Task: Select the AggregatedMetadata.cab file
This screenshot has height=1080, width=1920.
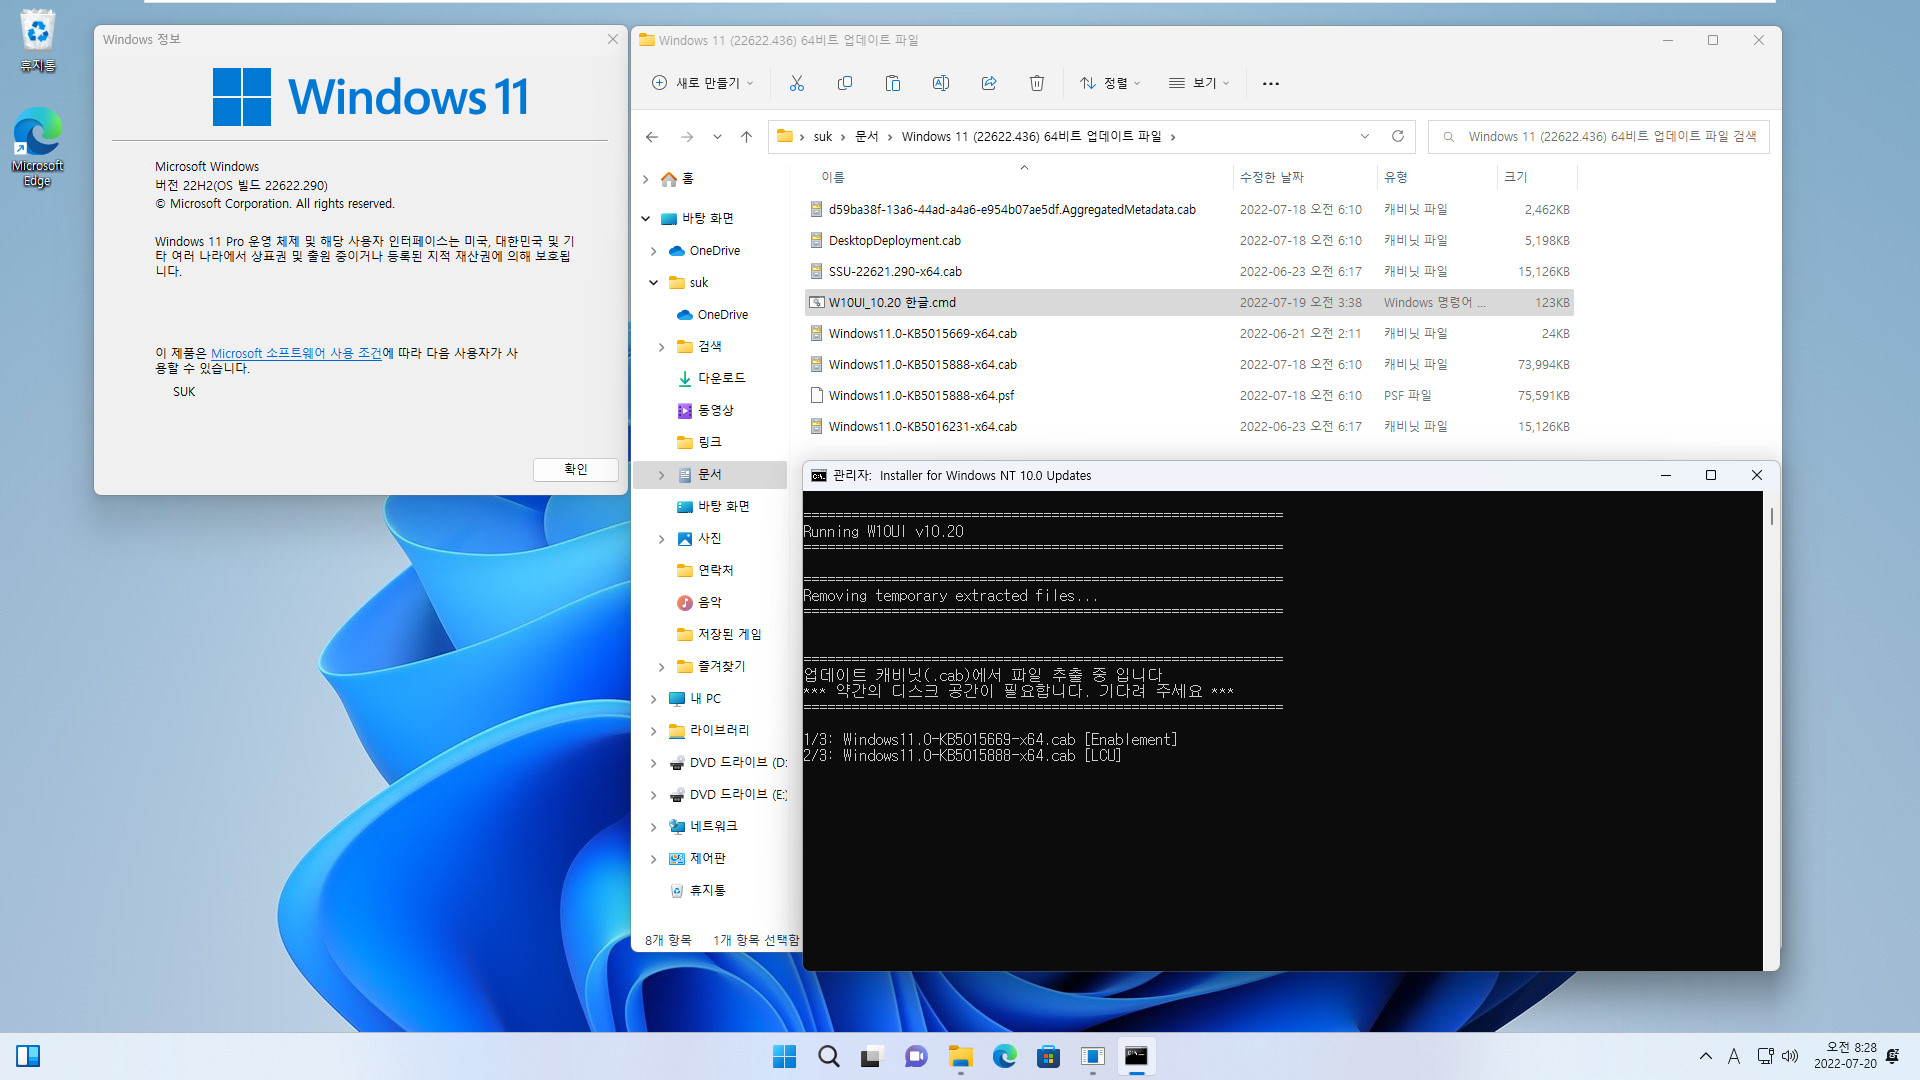Action: pyautogui.click(x=1191, y=210)
